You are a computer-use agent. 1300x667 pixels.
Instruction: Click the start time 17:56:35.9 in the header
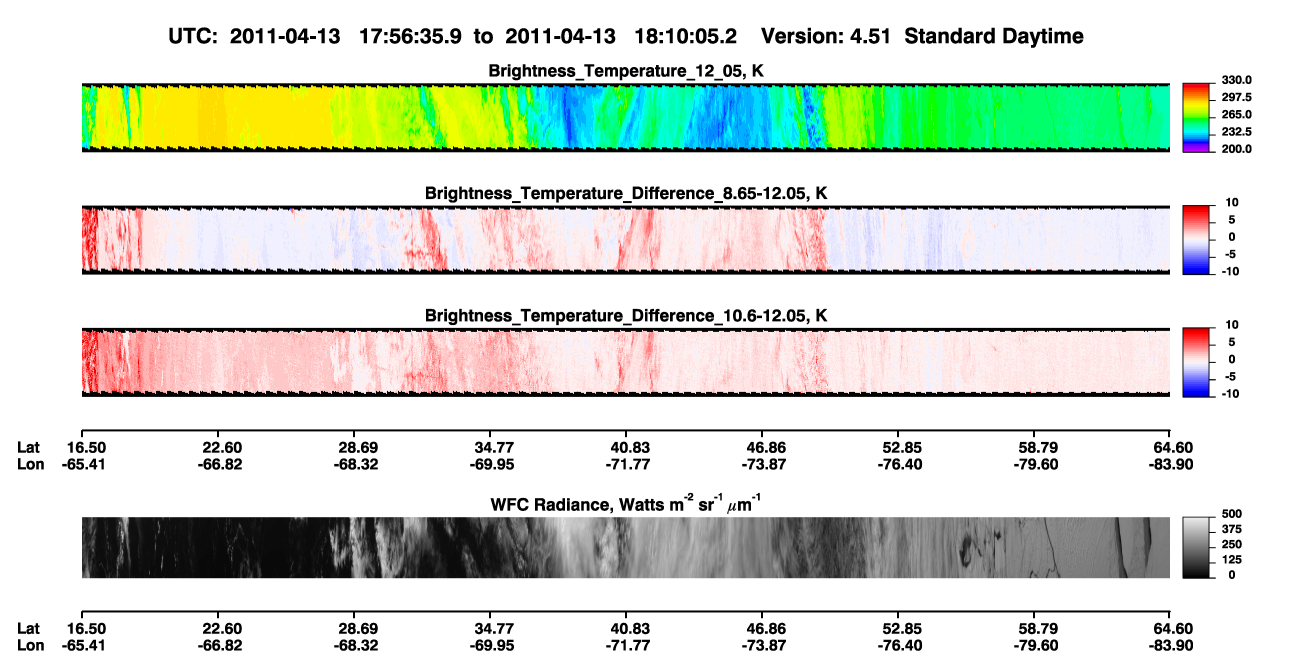pos(409,37)
